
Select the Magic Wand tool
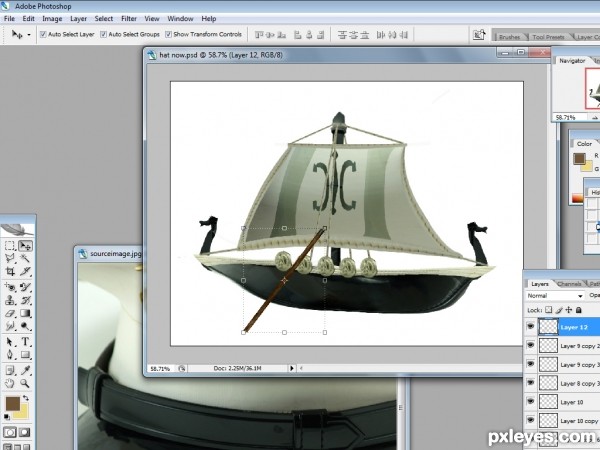click(x=25, y=258)
